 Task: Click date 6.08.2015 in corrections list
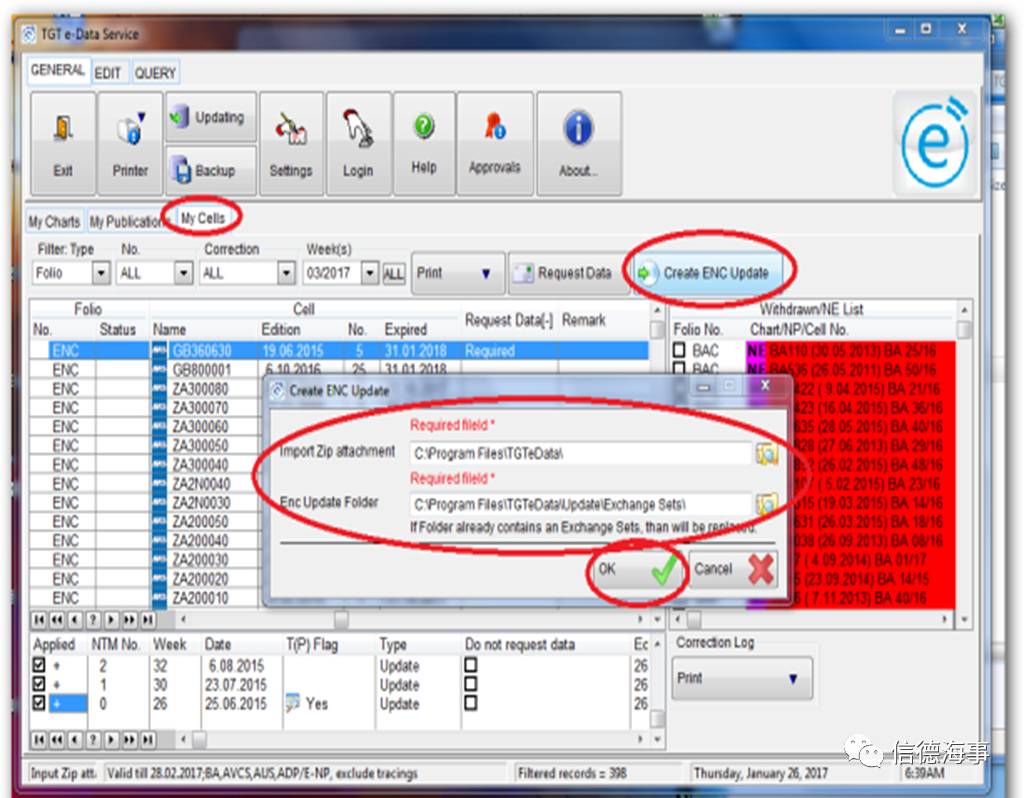pos(236,665)
